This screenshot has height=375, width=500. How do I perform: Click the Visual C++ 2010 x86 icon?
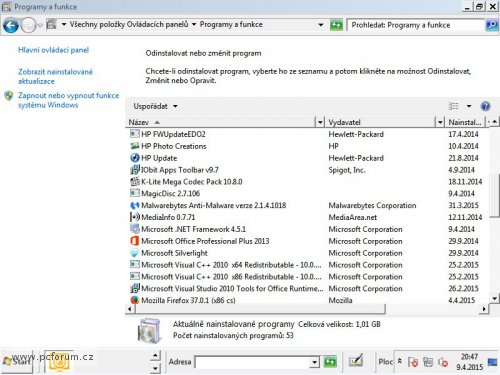click(135, 276)
